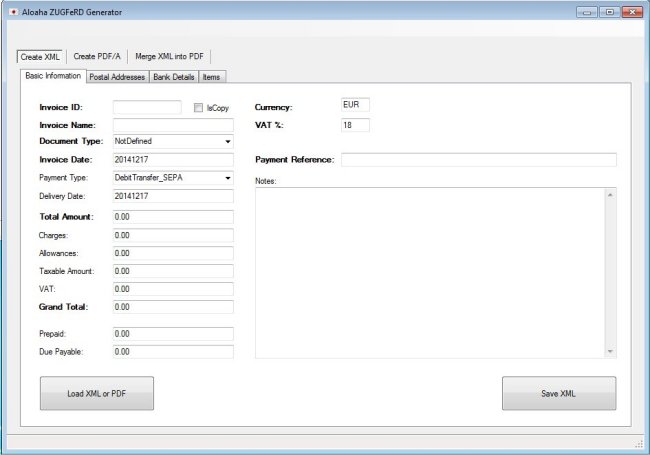650x455 pixels.
Task: Select the Prepaid field
Action: [x=173, y=334]
